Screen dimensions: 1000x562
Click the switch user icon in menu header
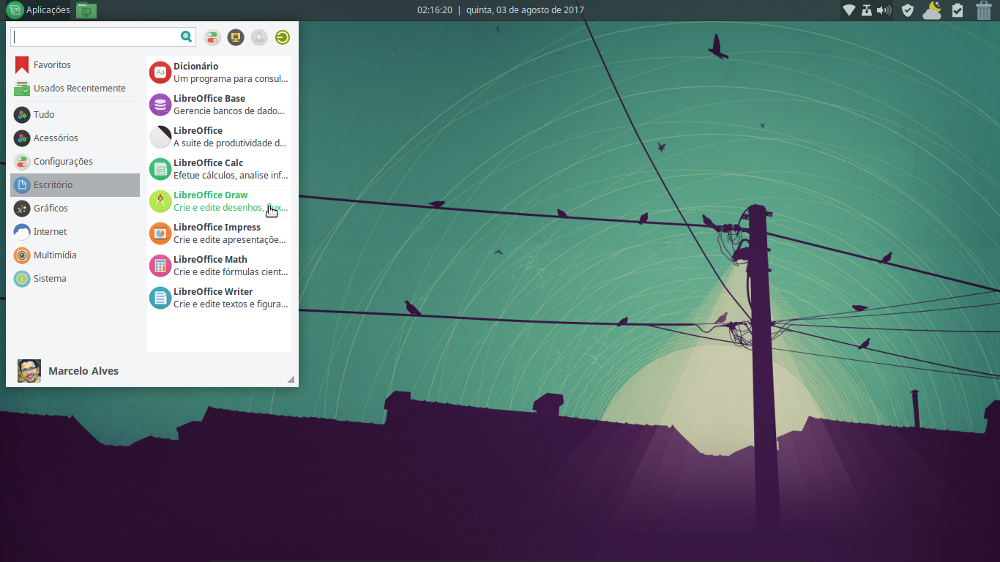259,37
